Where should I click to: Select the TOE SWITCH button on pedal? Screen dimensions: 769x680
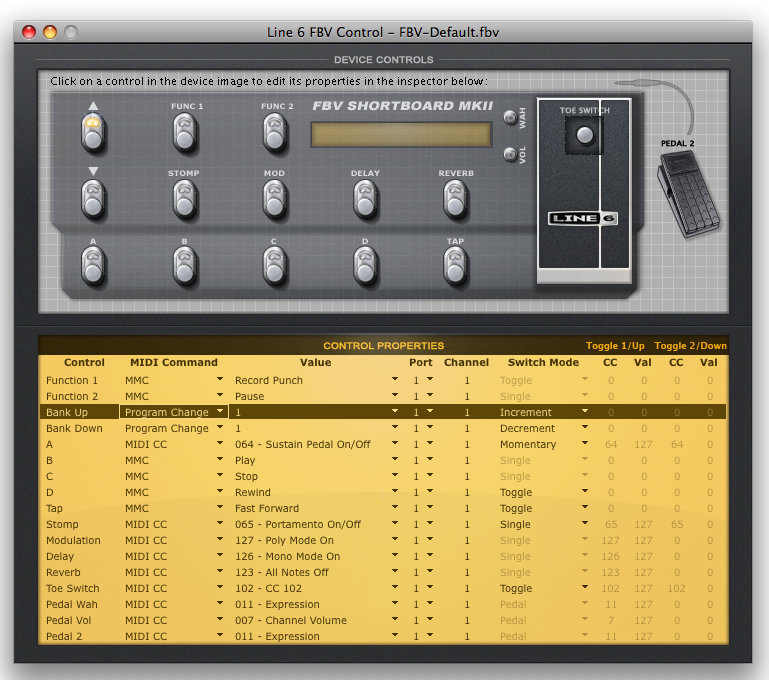click(584, 135)
